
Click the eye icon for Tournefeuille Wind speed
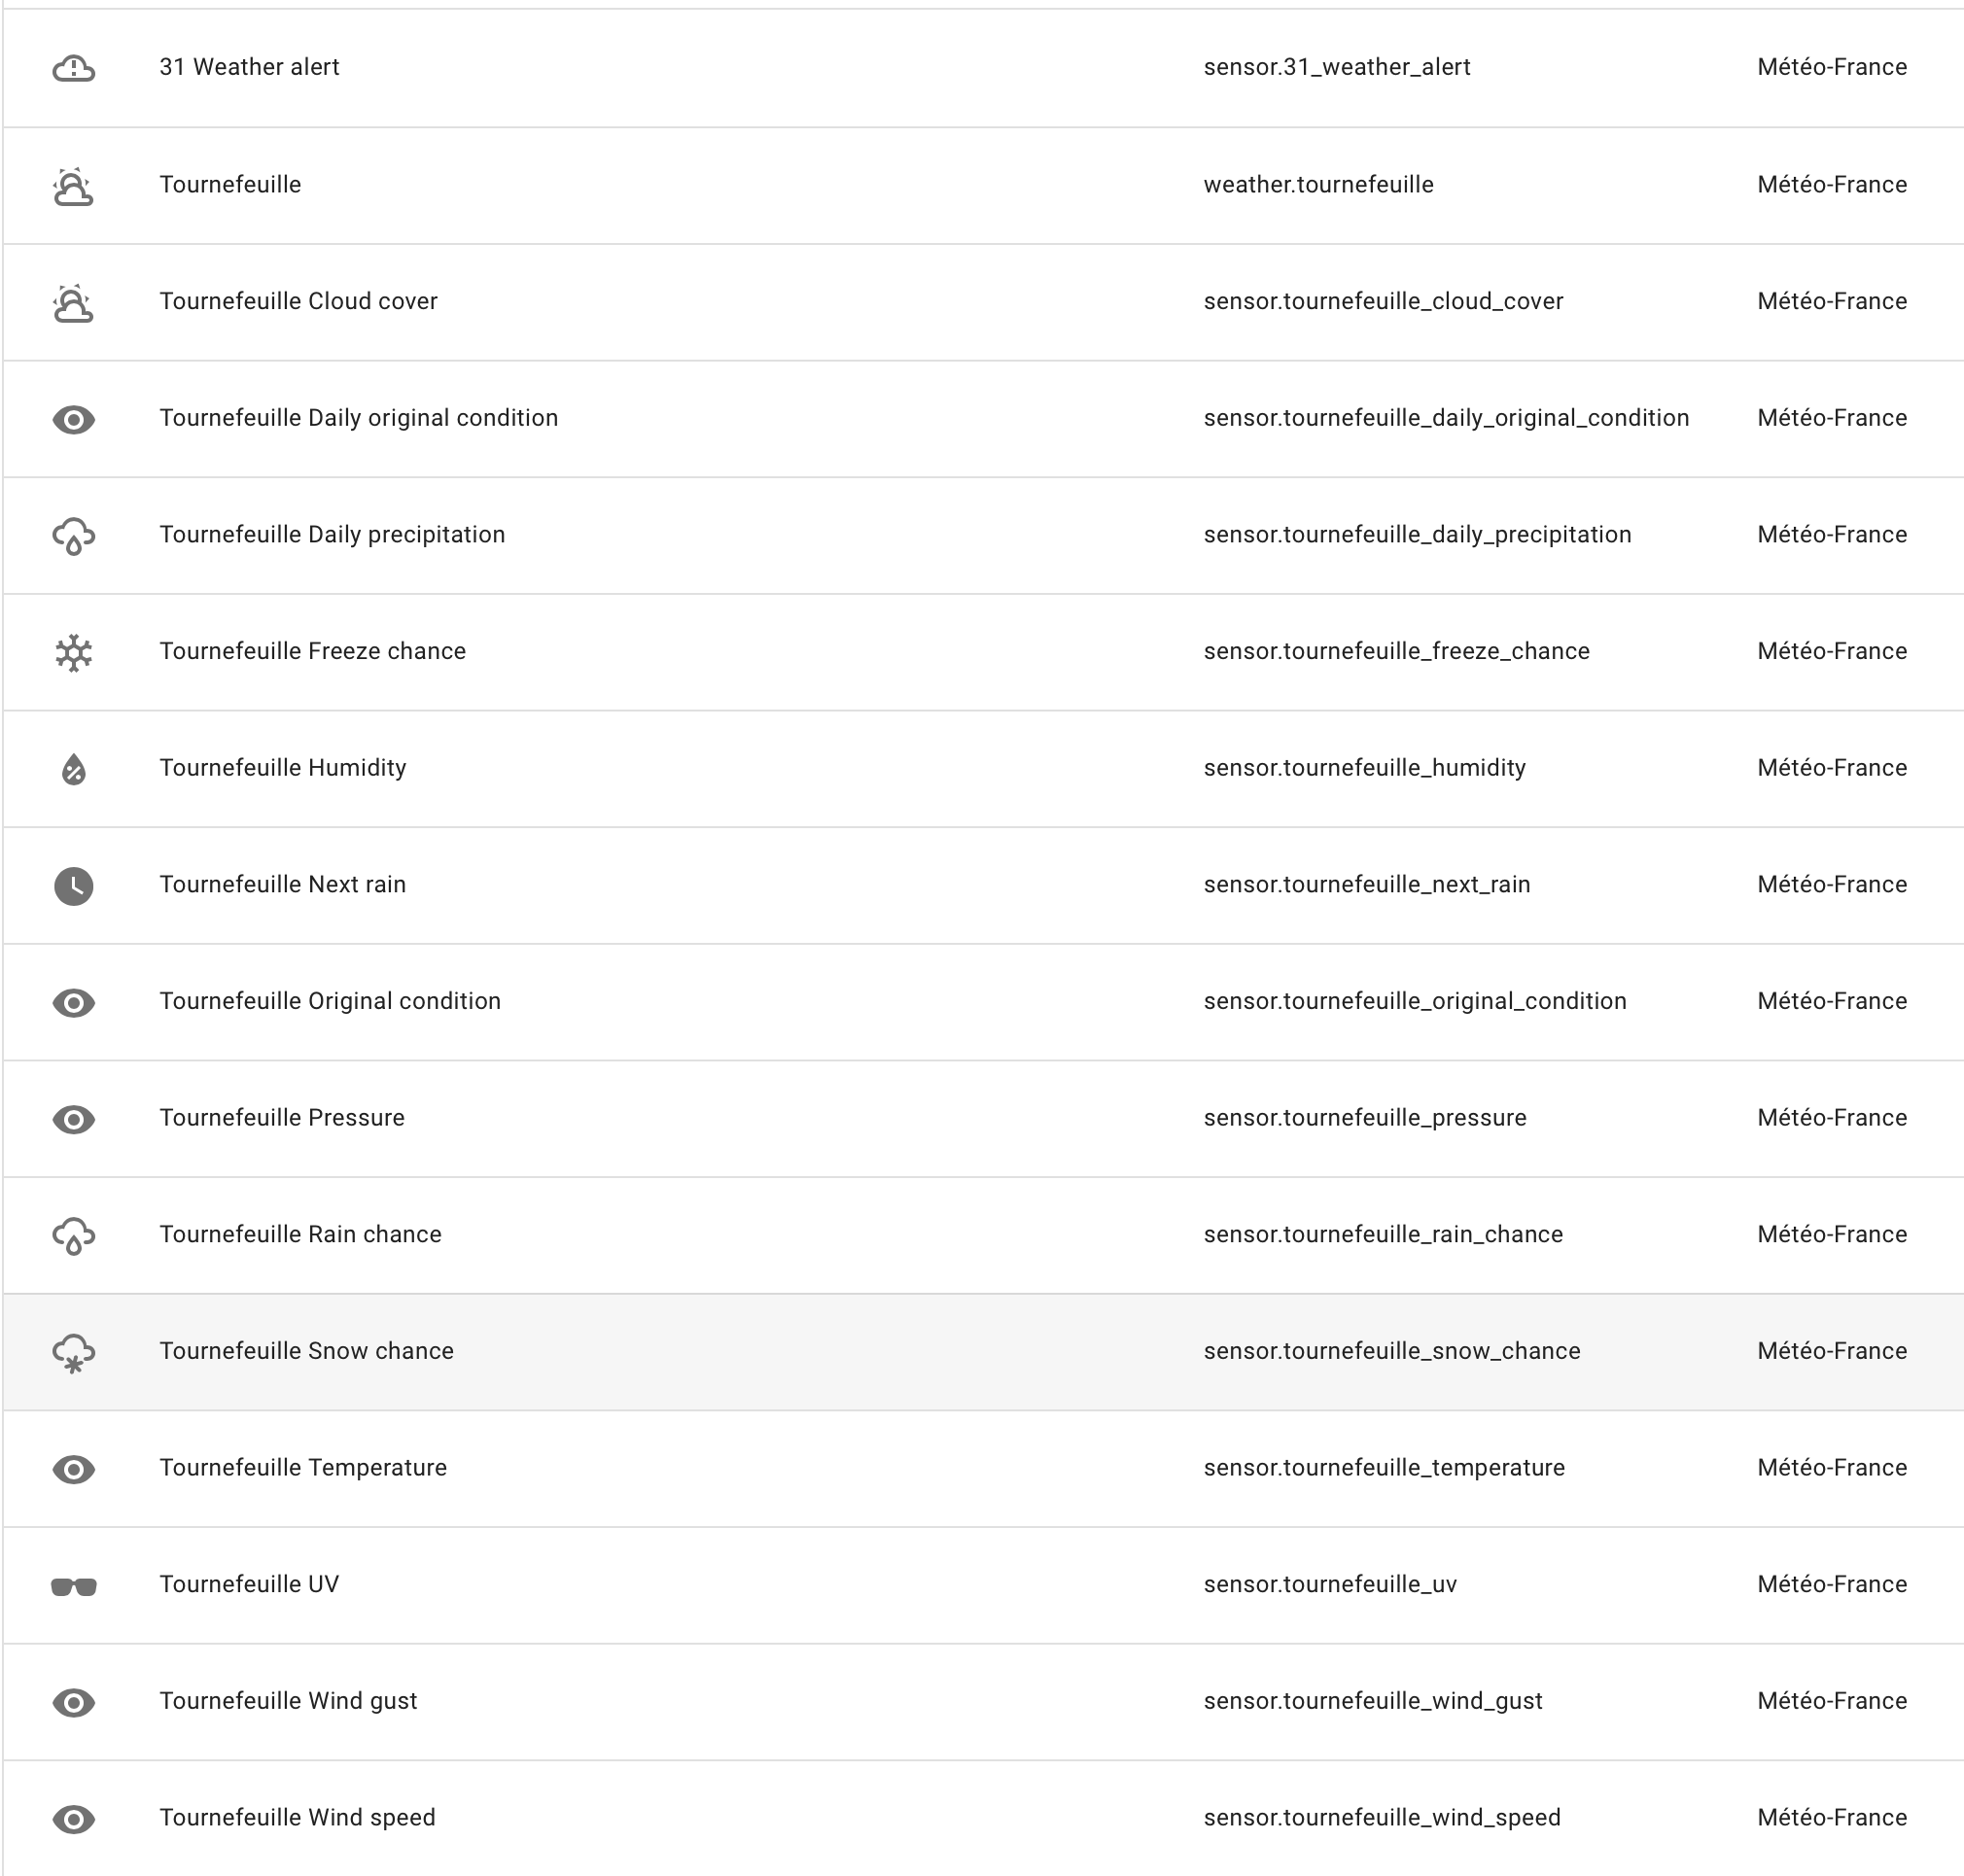tap(73, 1819)
